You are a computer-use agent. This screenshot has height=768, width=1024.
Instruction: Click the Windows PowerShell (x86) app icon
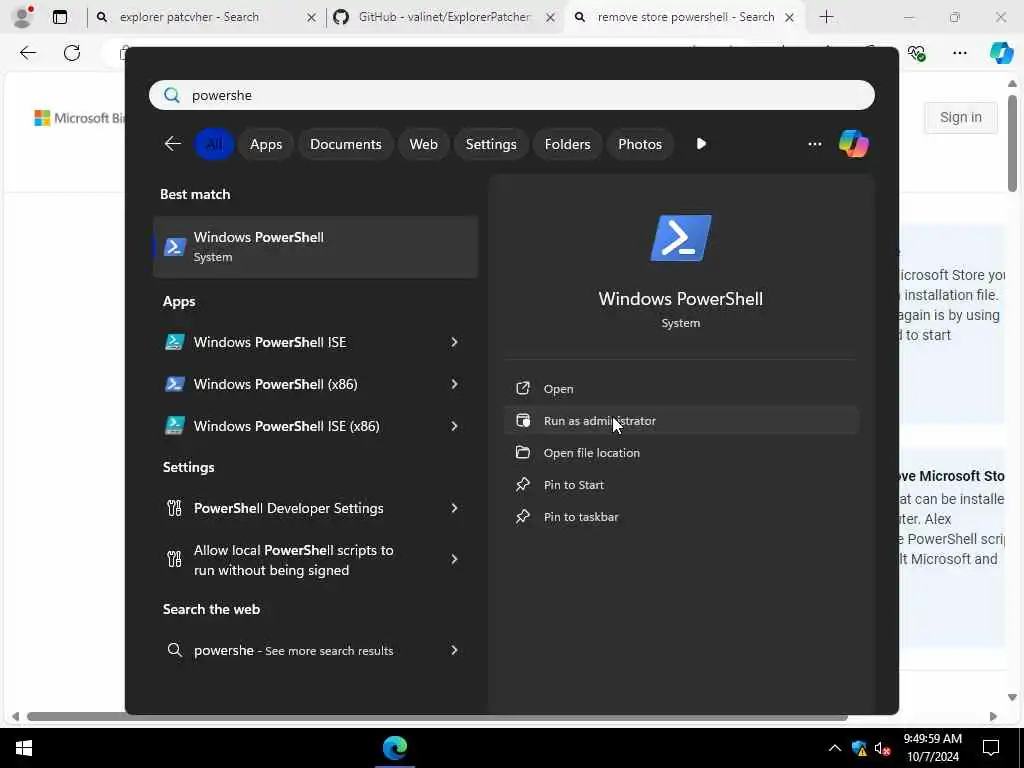pos(174,384)
